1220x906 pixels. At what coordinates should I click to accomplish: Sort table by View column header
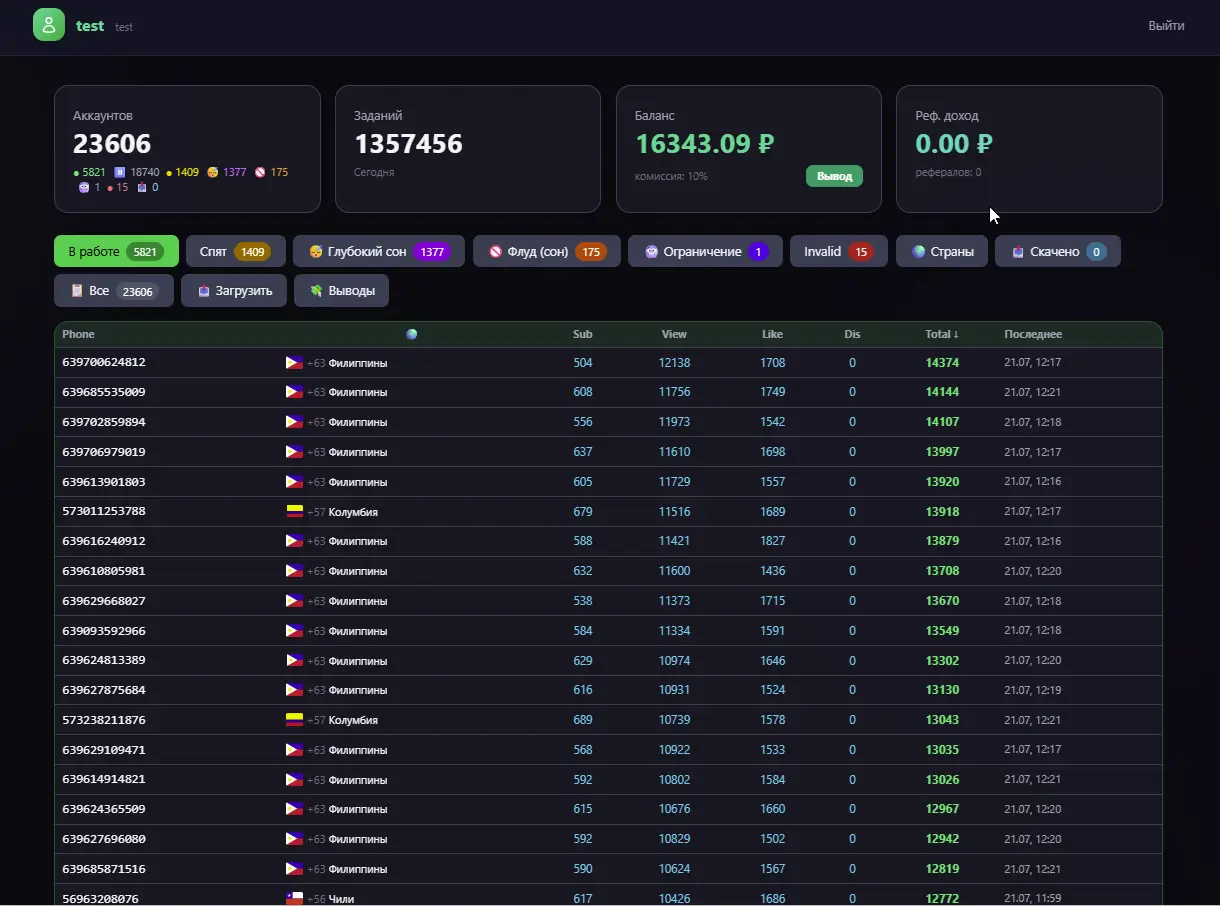pos(674,334)
